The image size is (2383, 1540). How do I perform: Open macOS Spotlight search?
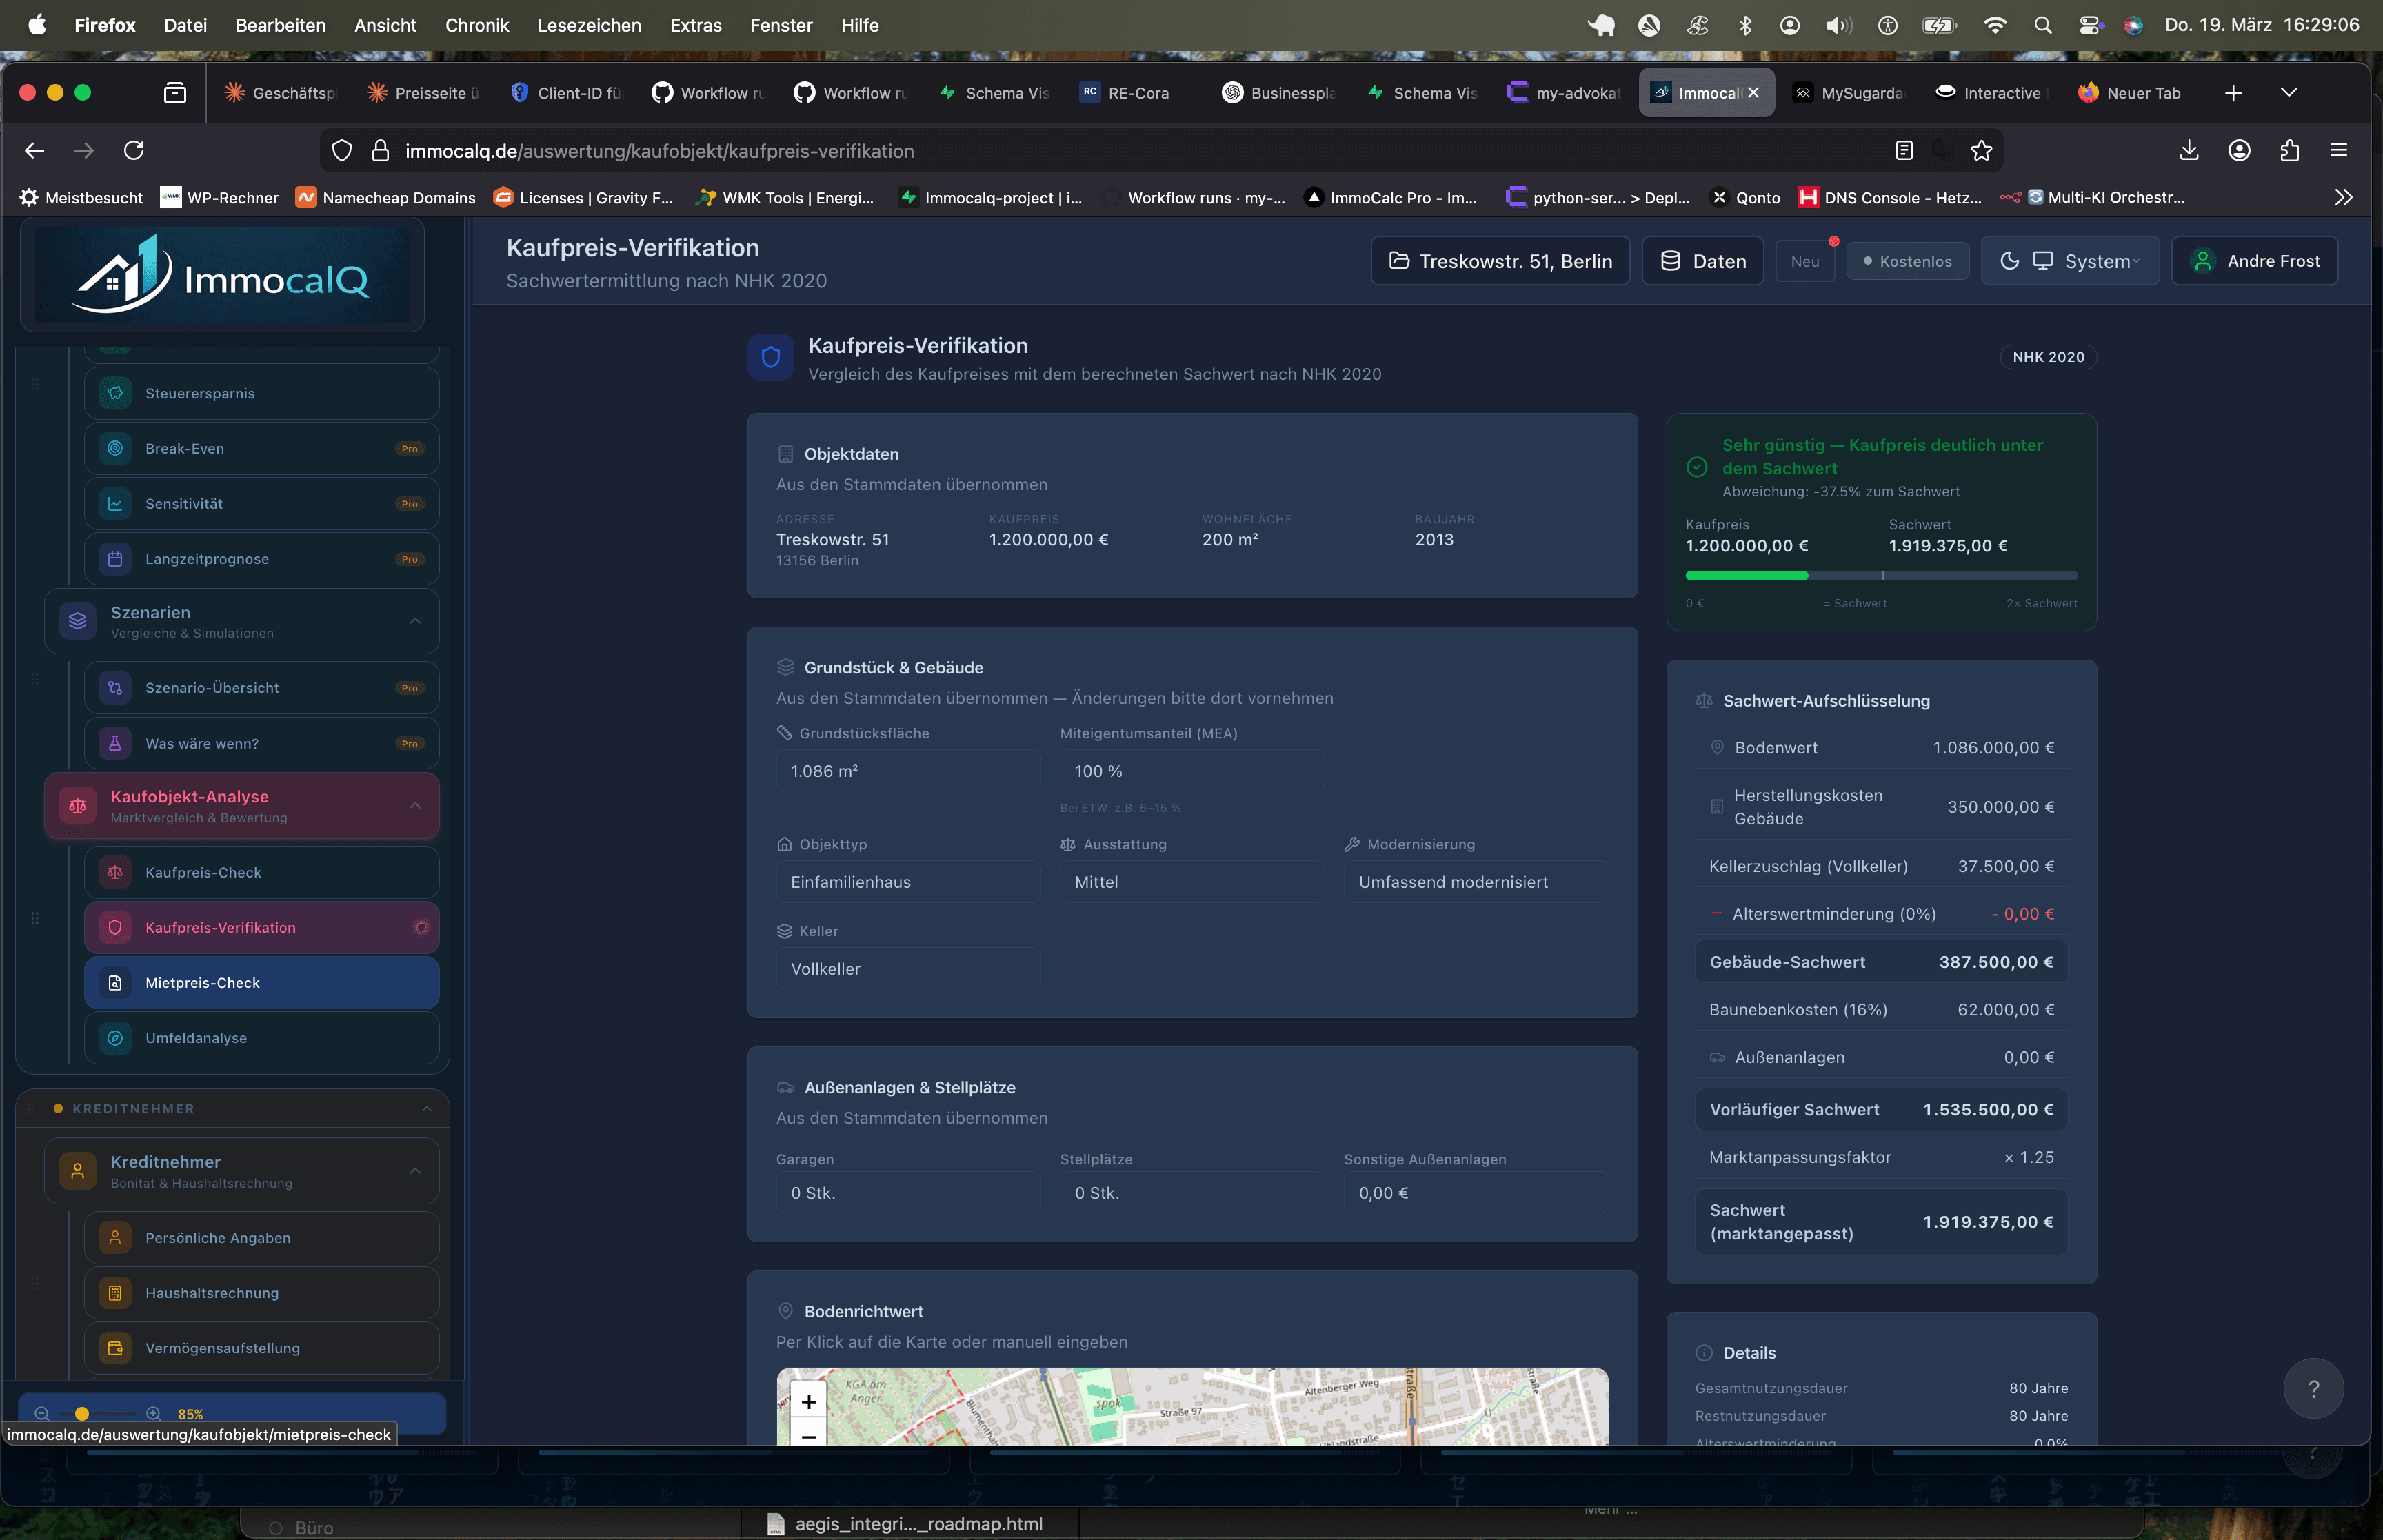(2043, 25)
